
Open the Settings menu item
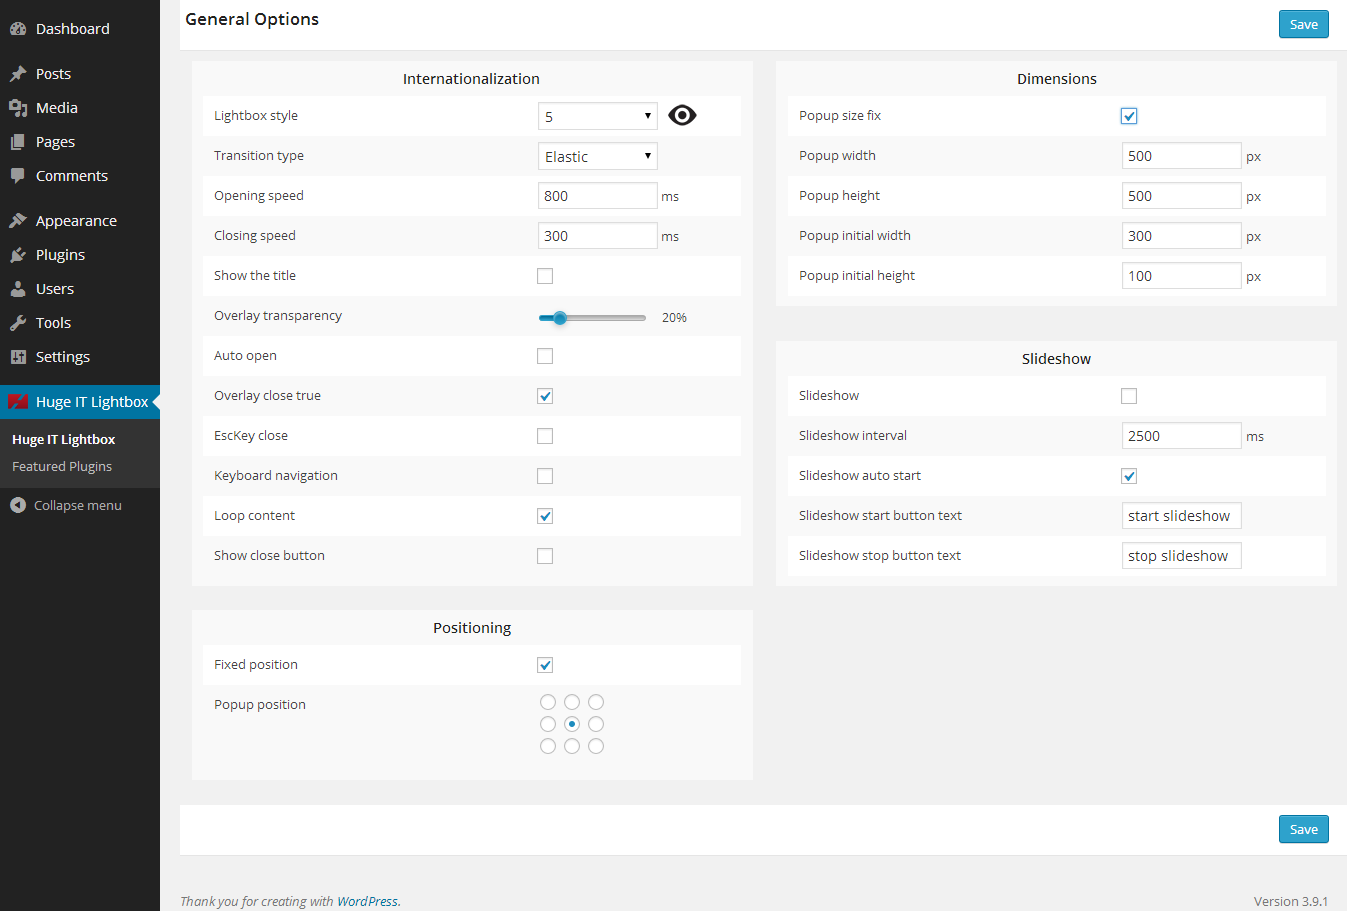click(x=80, y=357)
